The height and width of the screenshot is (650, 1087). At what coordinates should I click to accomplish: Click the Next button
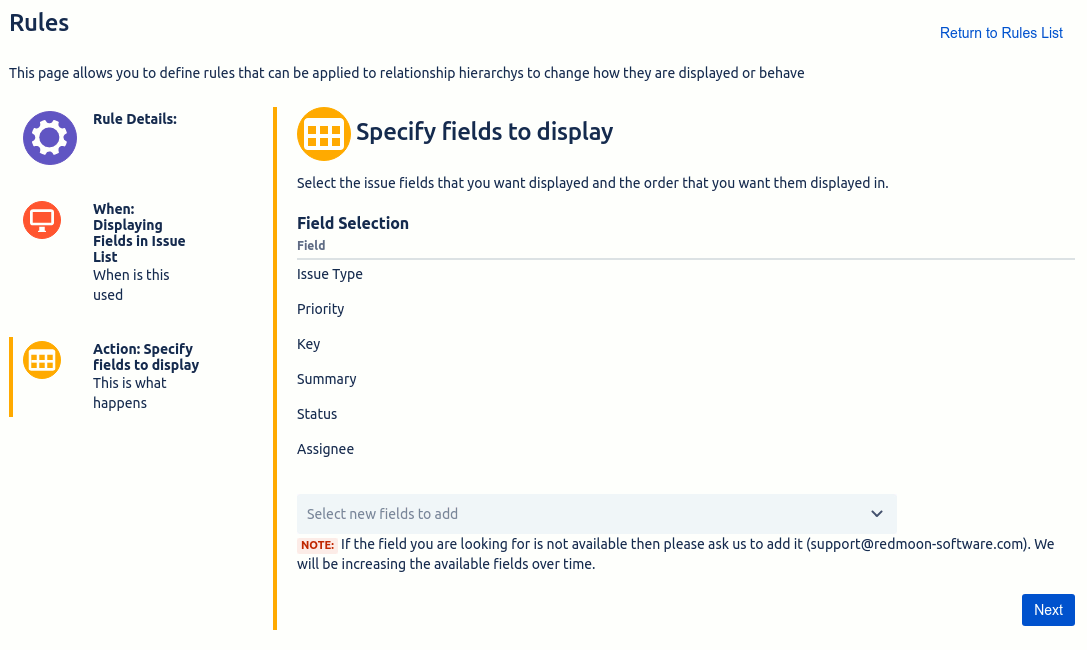pyautogui.click(x=1048, y=610)
